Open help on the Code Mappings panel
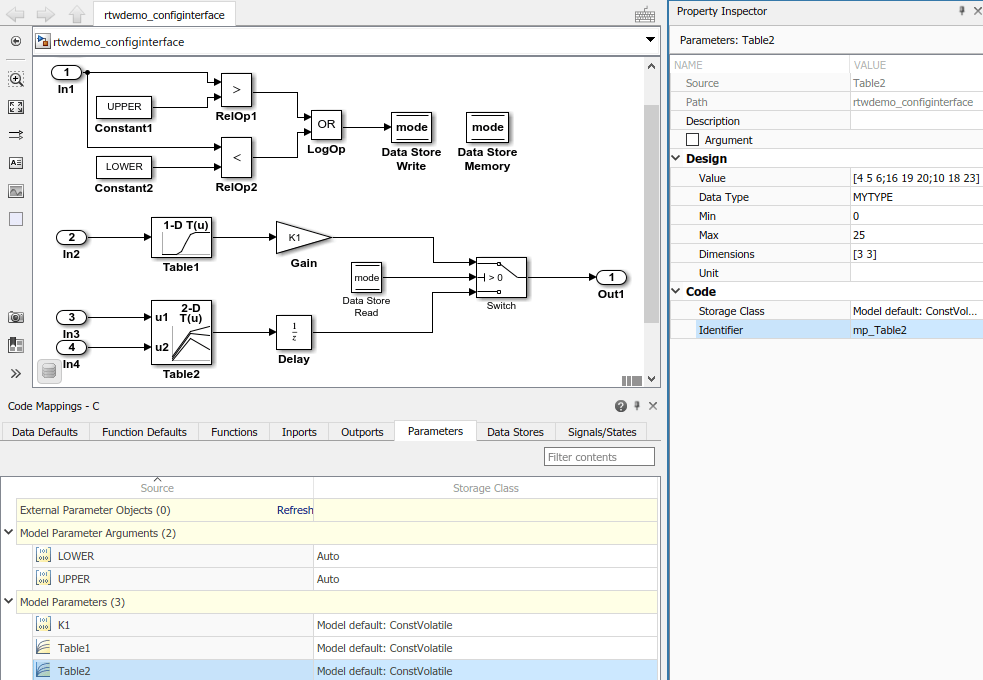The width and height of the screenshot is (983, 680). pyautogui.click(x=621, y=405)
